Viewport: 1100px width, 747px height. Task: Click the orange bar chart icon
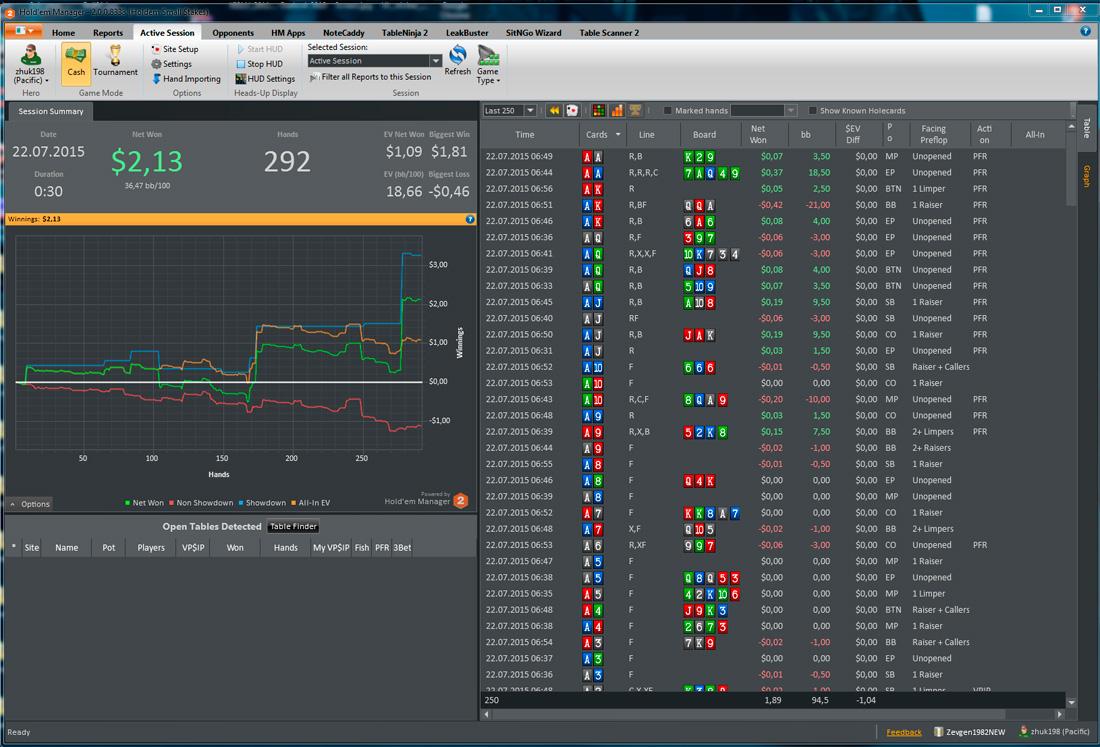[x=617, y=110]
